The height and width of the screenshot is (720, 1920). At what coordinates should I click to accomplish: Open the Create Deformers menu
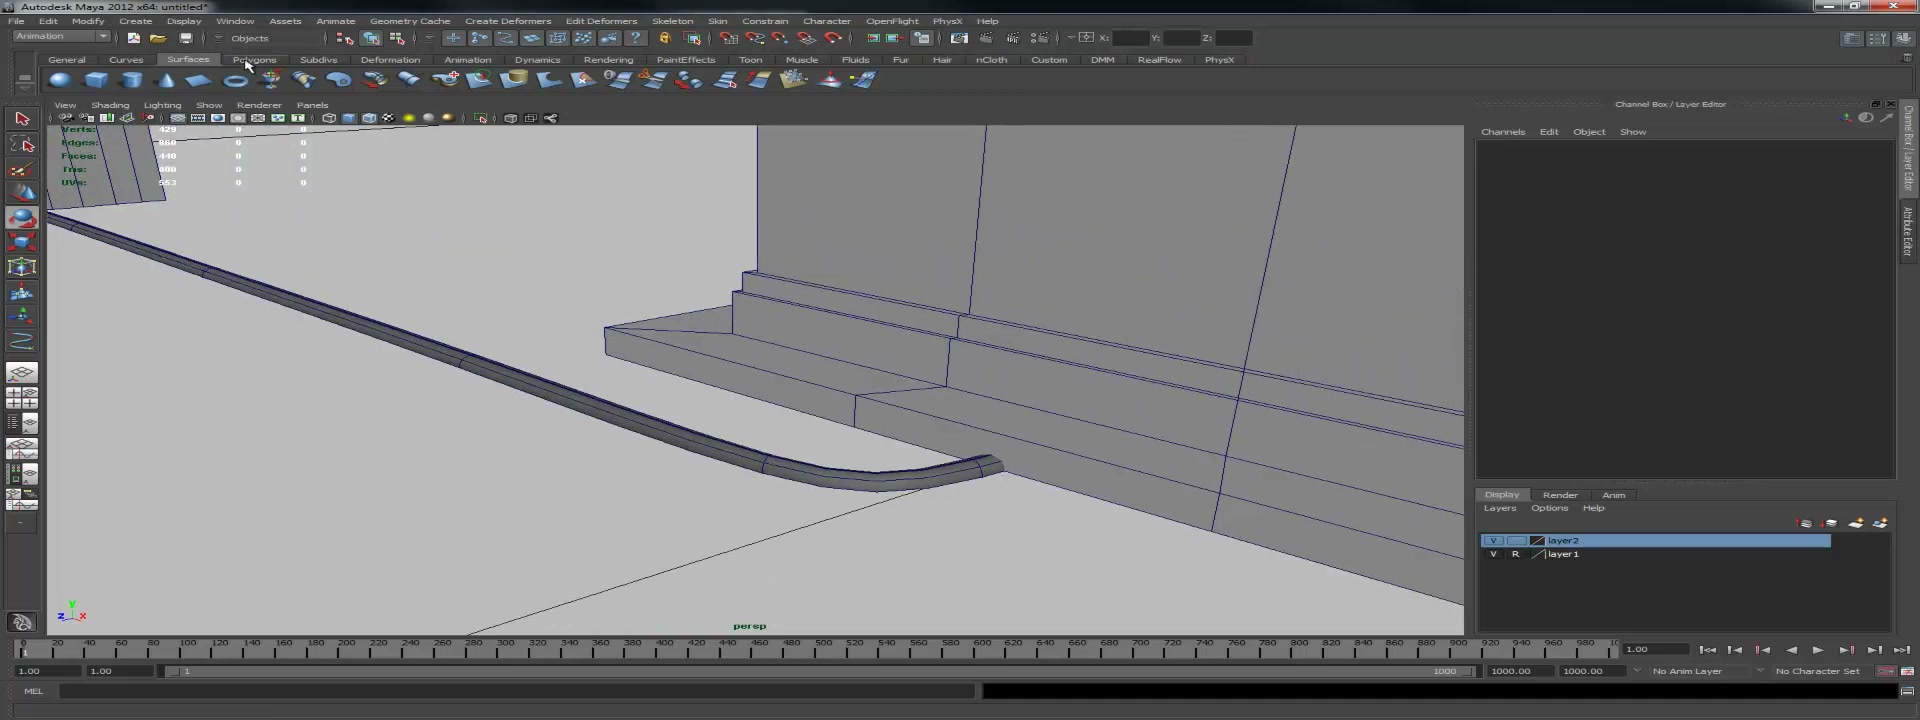pyautogui.click(x=508, y=21)
